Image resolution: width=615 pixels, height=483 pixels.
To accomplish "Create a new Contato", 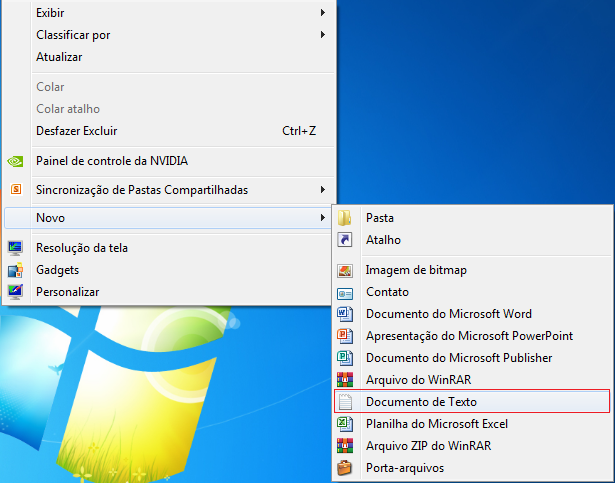I will [472, 292].
